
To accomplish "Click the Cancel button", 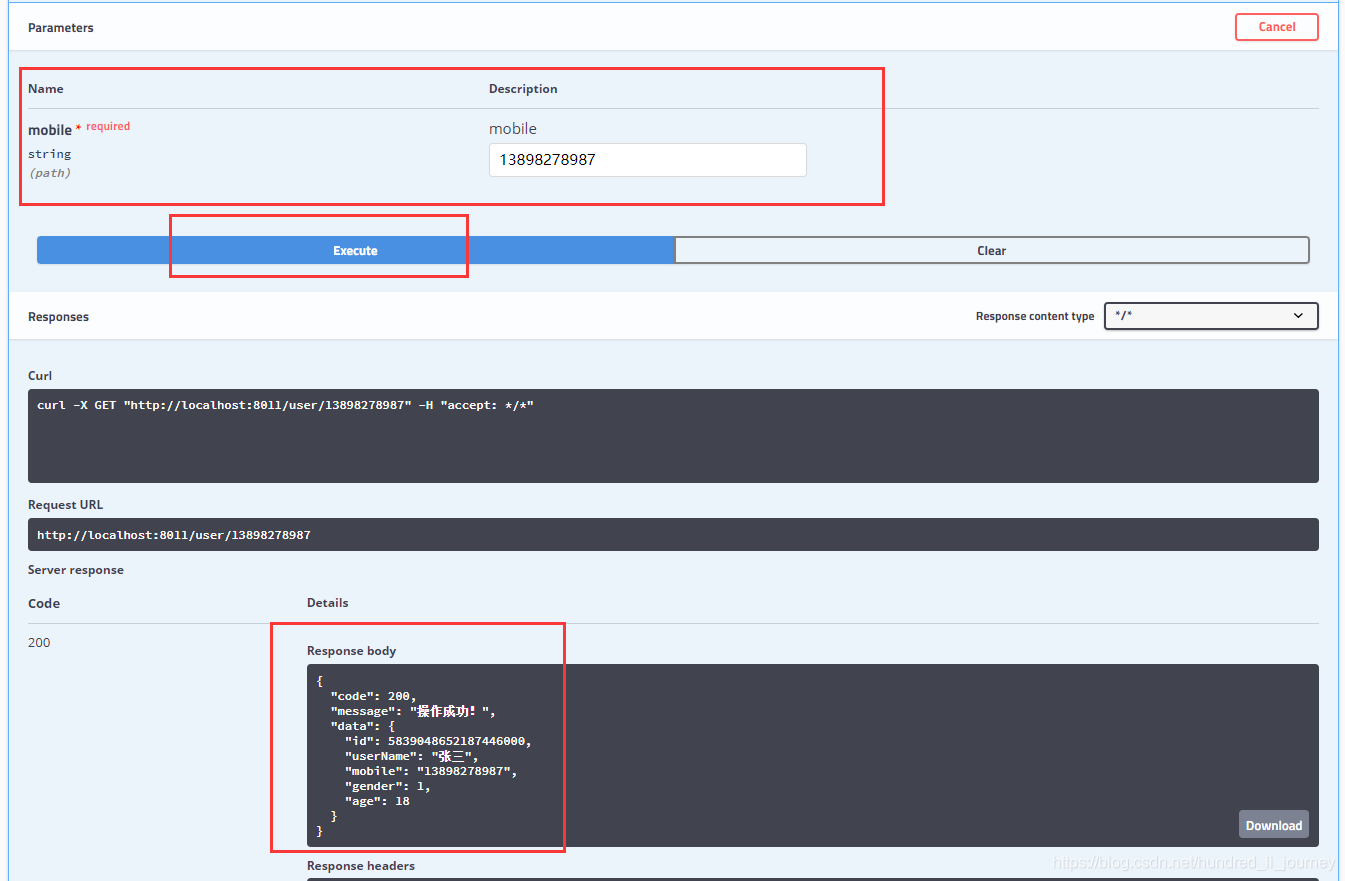I will (x=1276, y=27).
